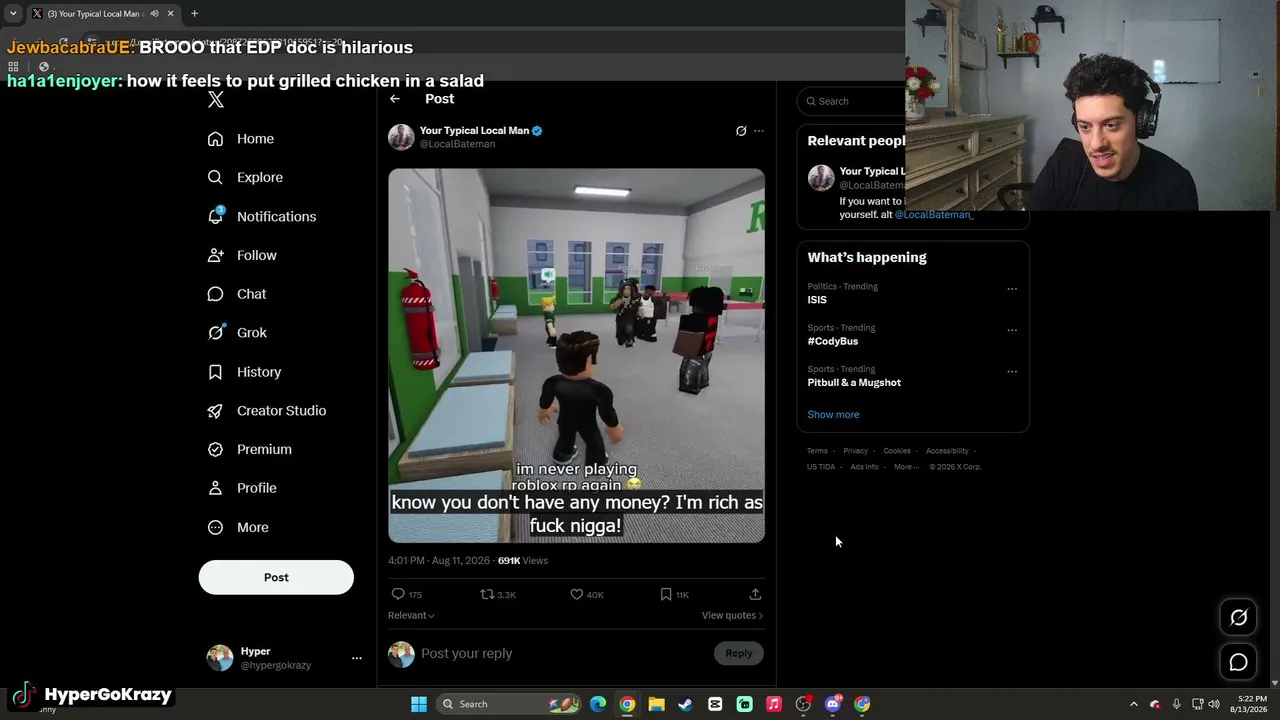
Task: Click the share upload icon on post
Action: 755,594
